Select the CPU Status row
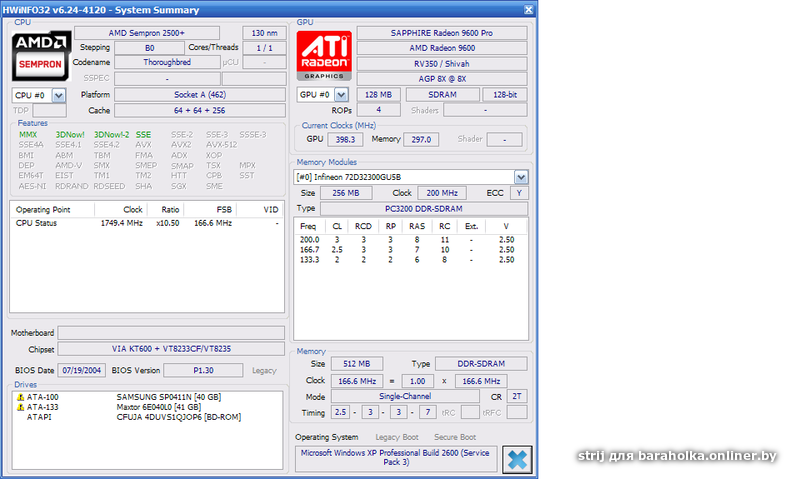 pos(147,223)
